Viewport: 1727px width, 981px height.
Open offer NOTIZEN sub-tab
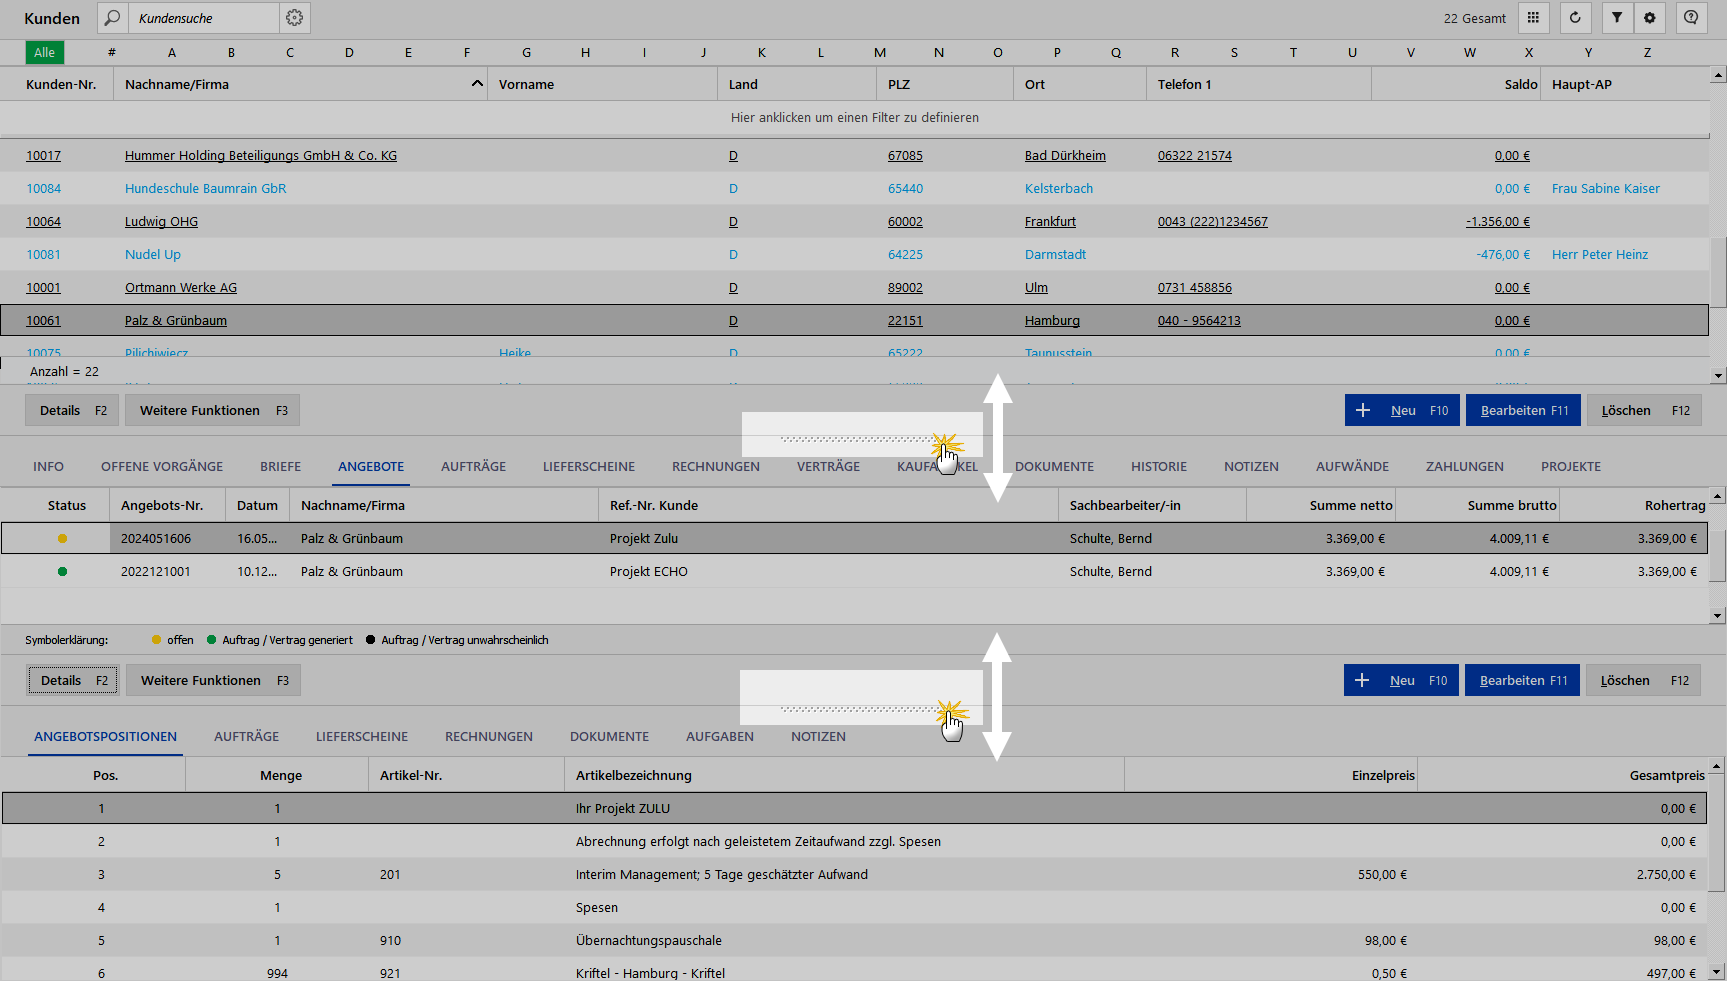tap(818, 737)
